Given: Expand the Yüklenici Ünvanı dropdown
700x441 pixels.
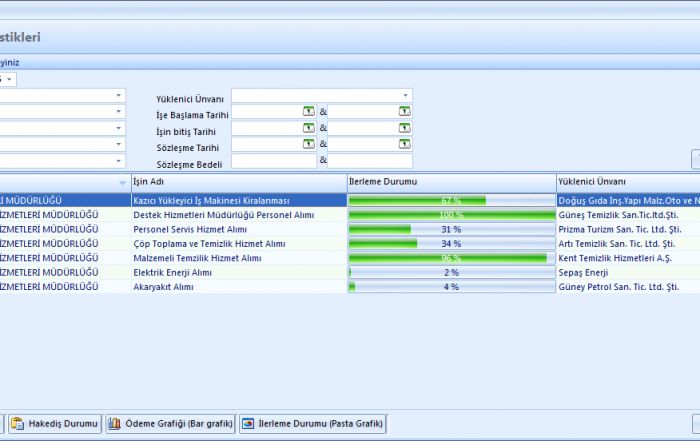Looking at the screenshot, I should [405, 96].
